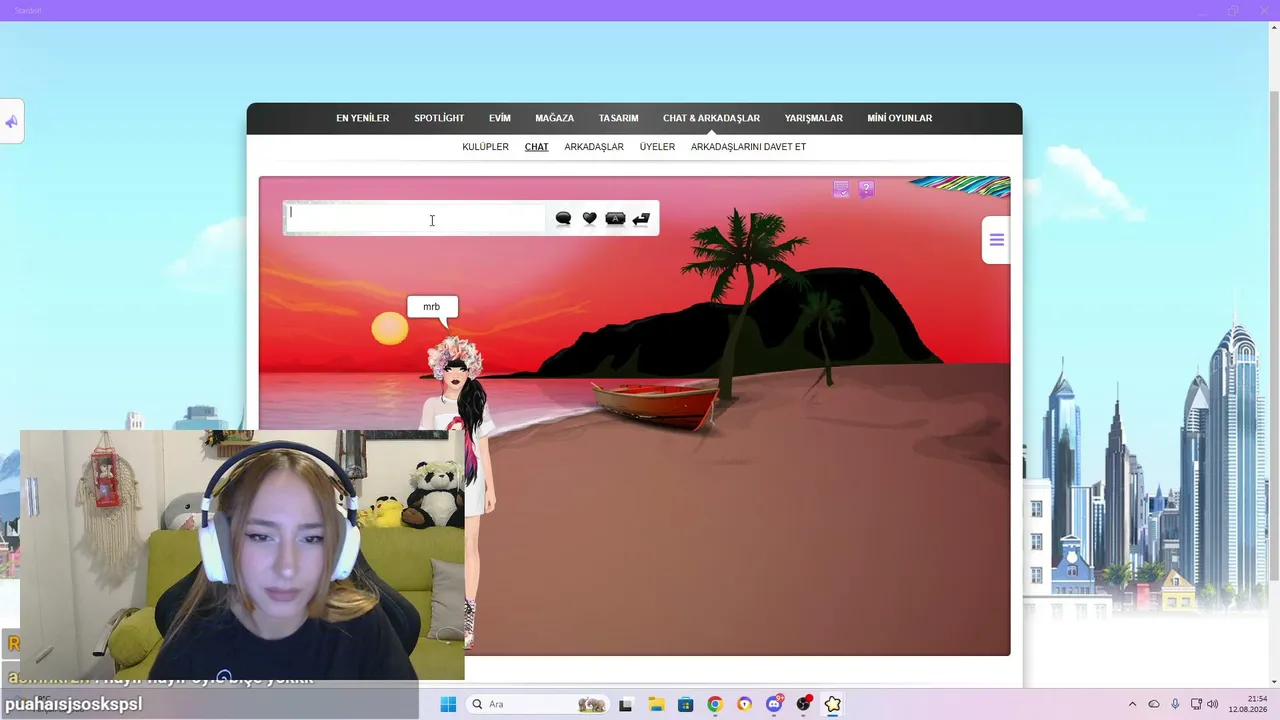Open the text style 'A' icon

[x=615, y=218]
